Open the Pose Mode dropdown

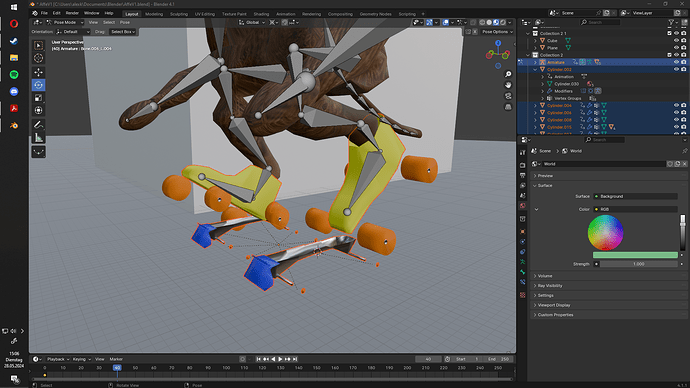65,22
